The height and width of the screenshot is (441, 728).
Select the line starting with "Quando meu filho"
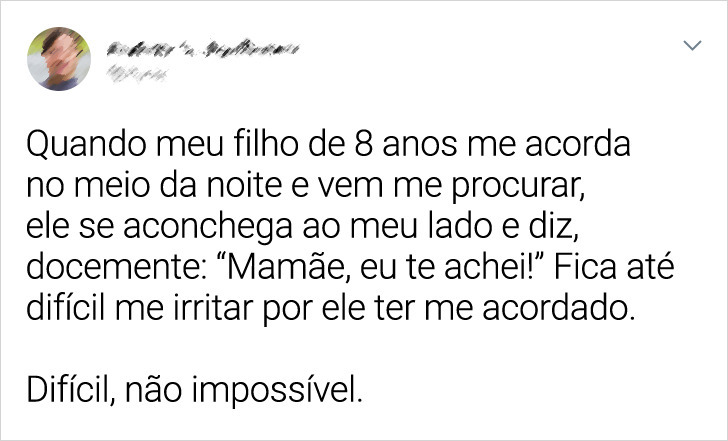328,144
